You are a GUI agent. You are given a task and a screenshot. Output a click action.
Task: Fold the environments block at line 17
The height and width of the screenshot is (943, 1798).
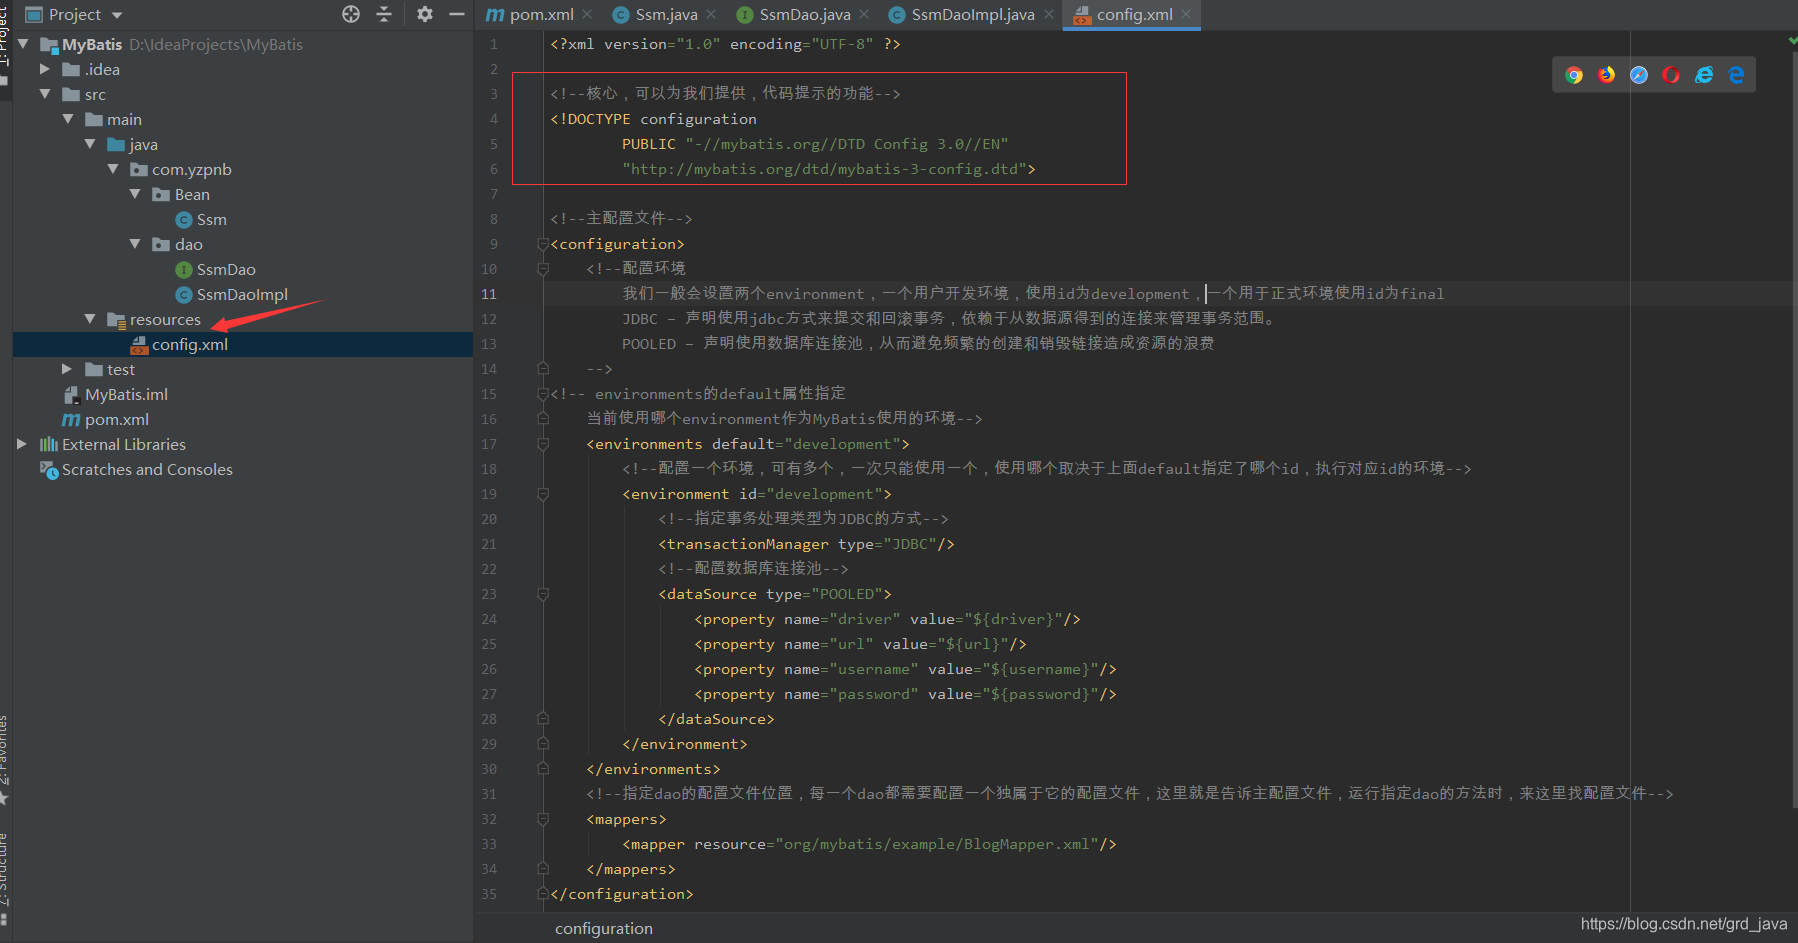tap(543, 444)
